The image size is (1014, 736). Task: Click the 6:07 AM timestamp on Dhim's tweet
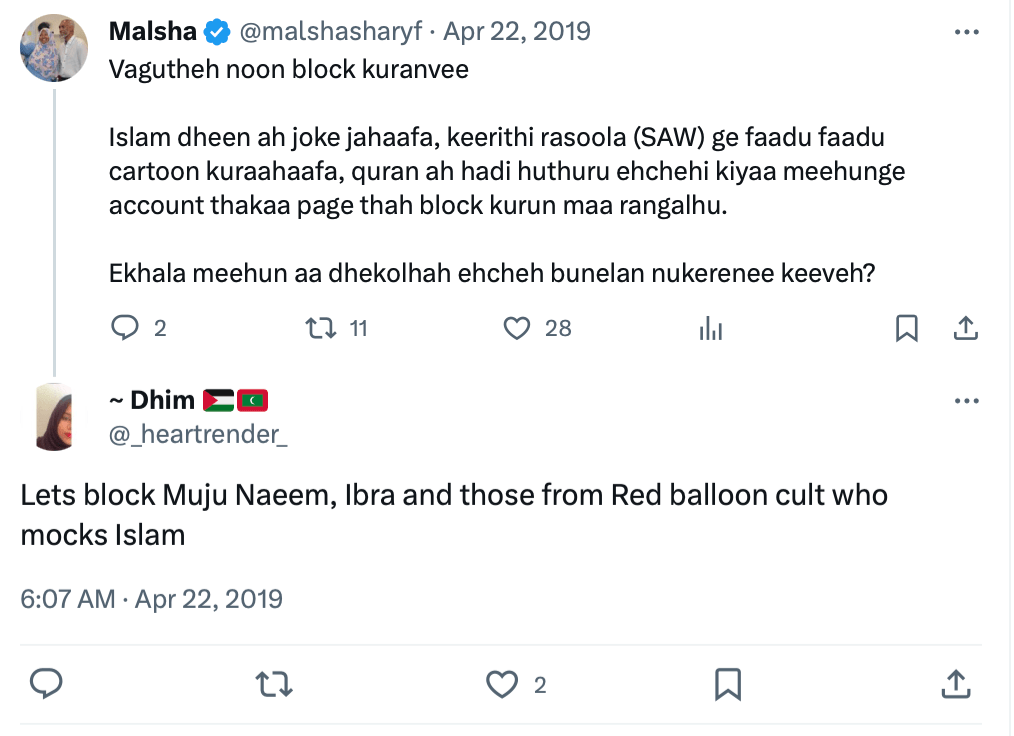coord(68,599)
